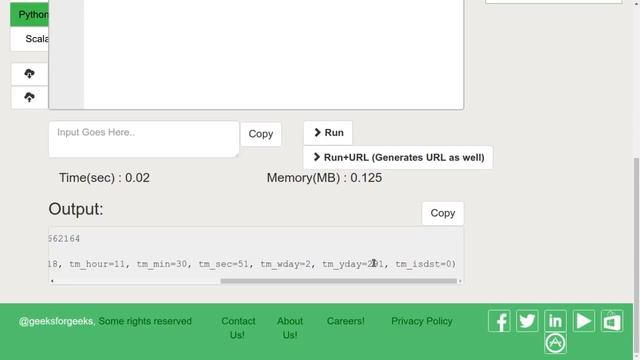The height and width of the screenshot is (360, 640).
Task: Focus the 'Input Goes Here..' field
Action: click(x=144, y=139)
